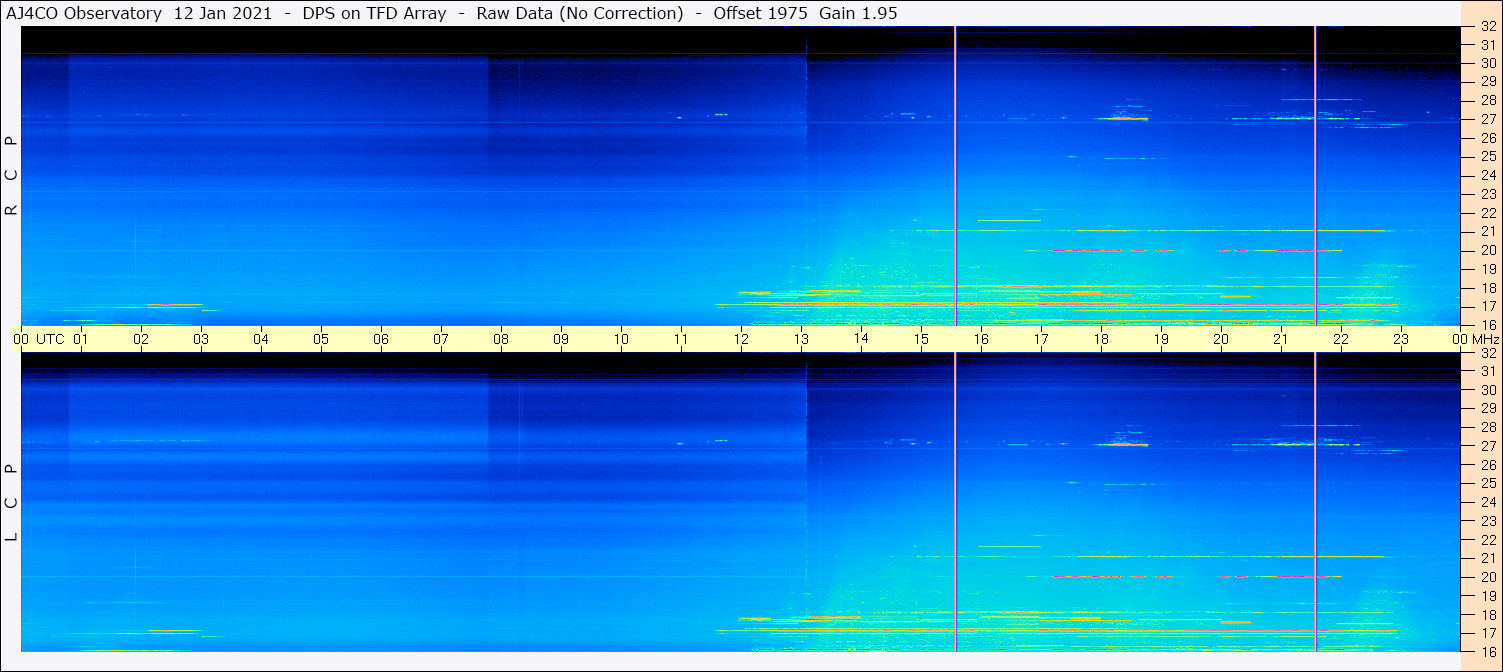This screenshot has width=1503, height=672.
Task: Click the MHz unit label on time axis
Action: coord(1485,339)
